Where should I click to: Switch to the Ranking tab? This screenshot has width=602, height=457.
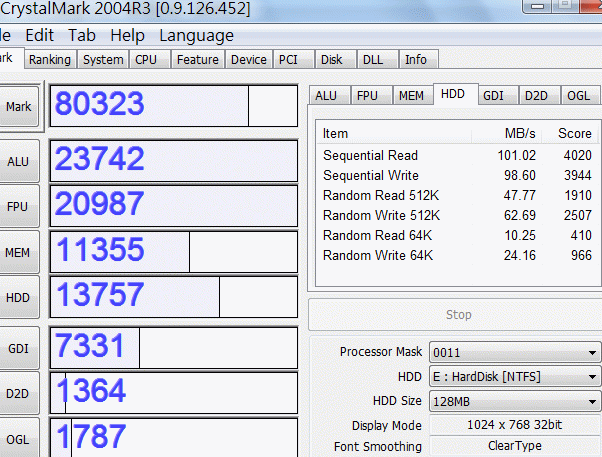click(50, 60)
